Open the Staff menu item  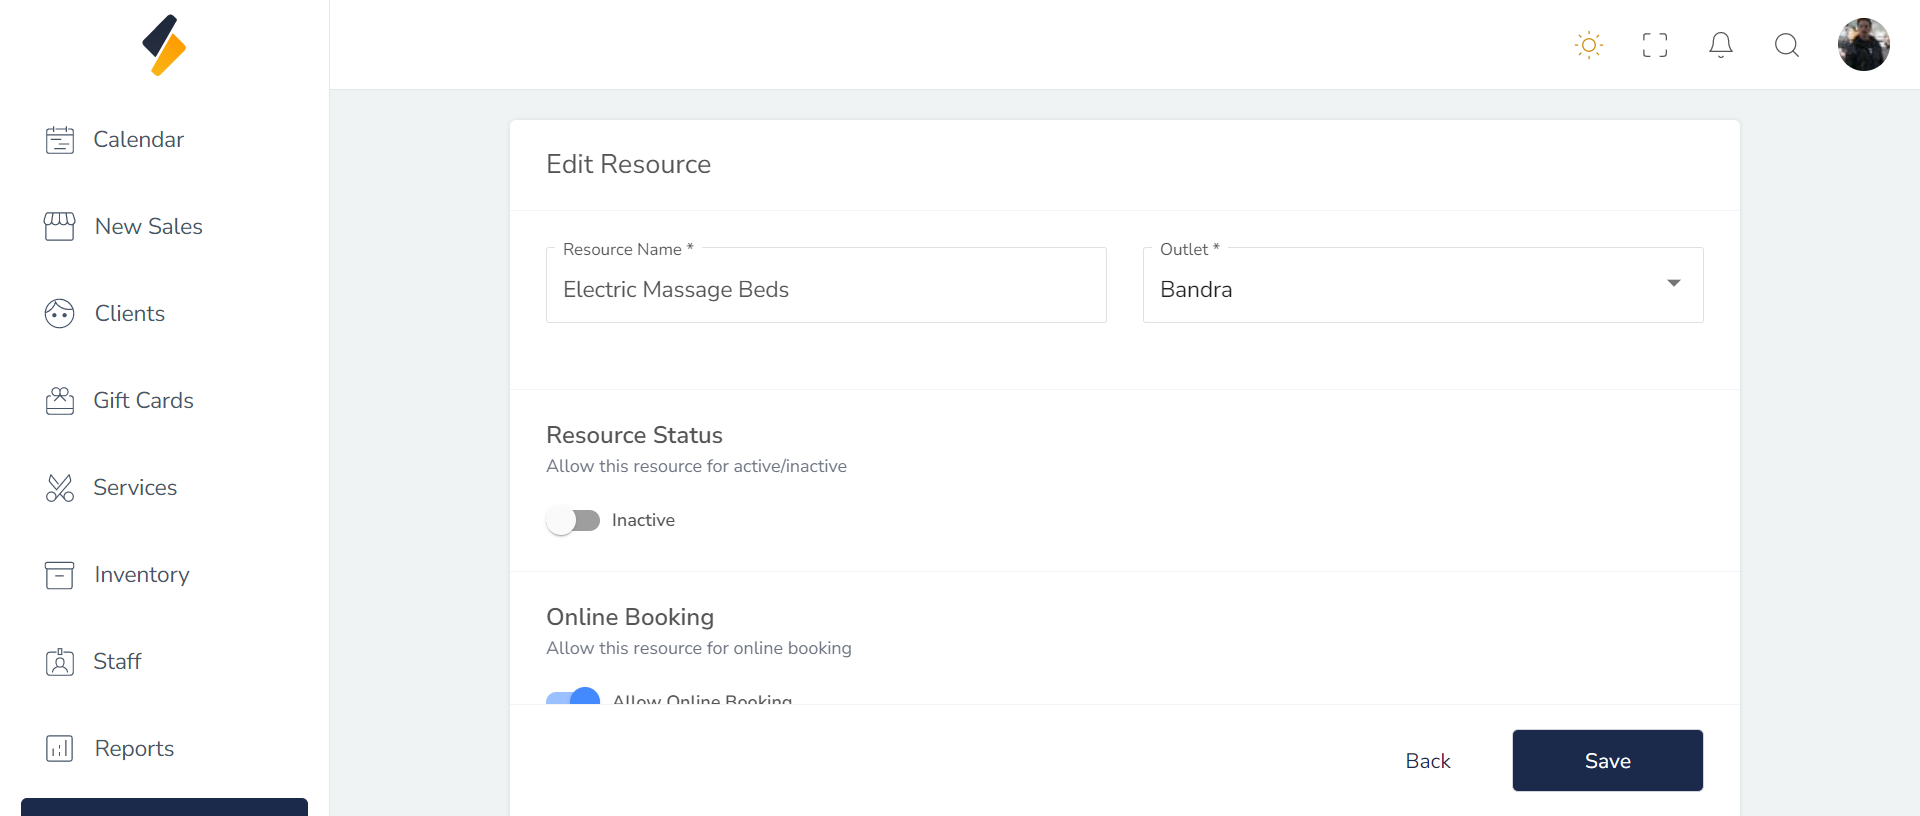[117, 662]
